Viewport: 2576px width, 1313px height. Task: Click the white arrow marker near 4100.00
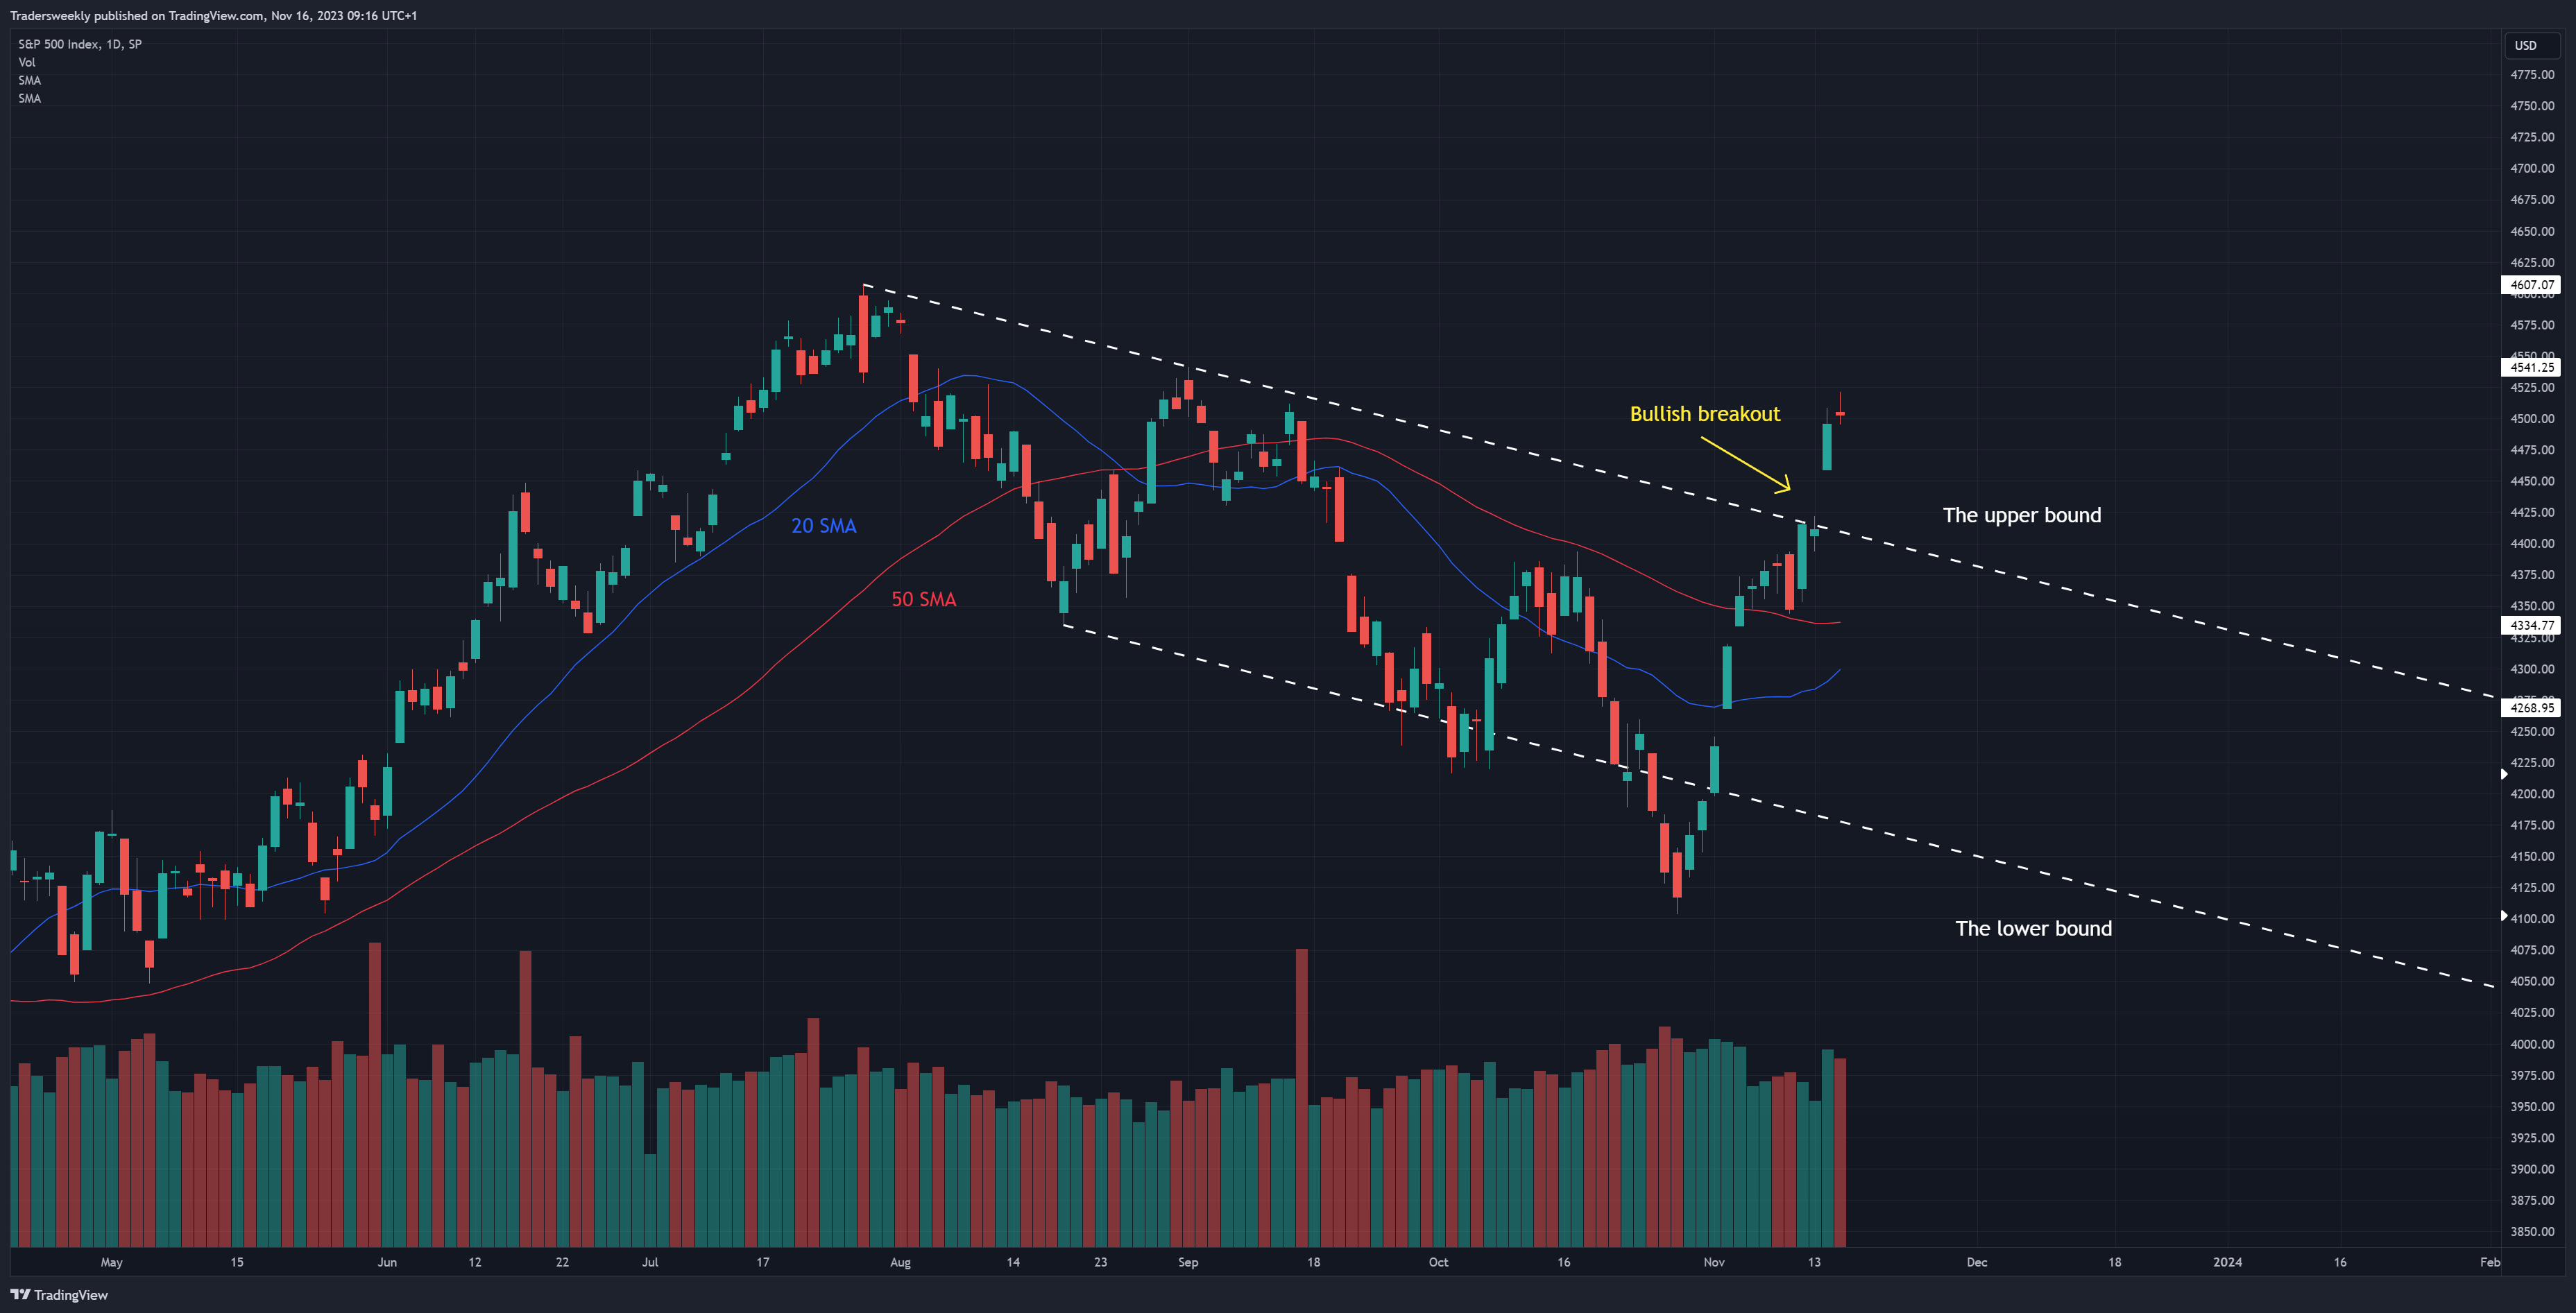2504,915
